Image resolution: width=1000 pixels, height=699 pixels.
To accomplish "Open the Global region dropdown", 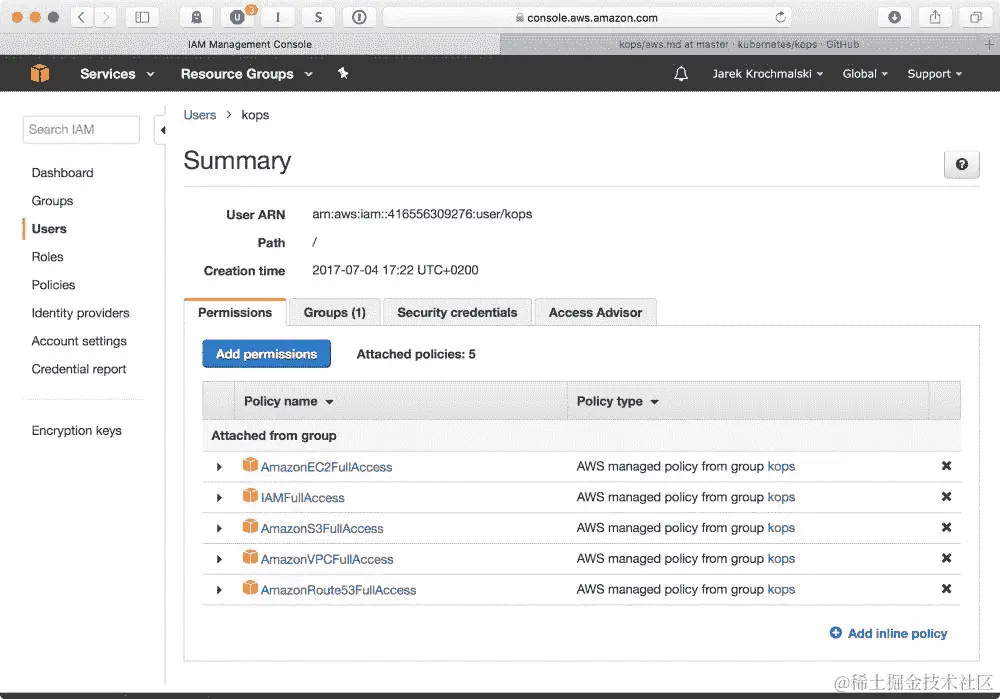I will click(865, 74).
